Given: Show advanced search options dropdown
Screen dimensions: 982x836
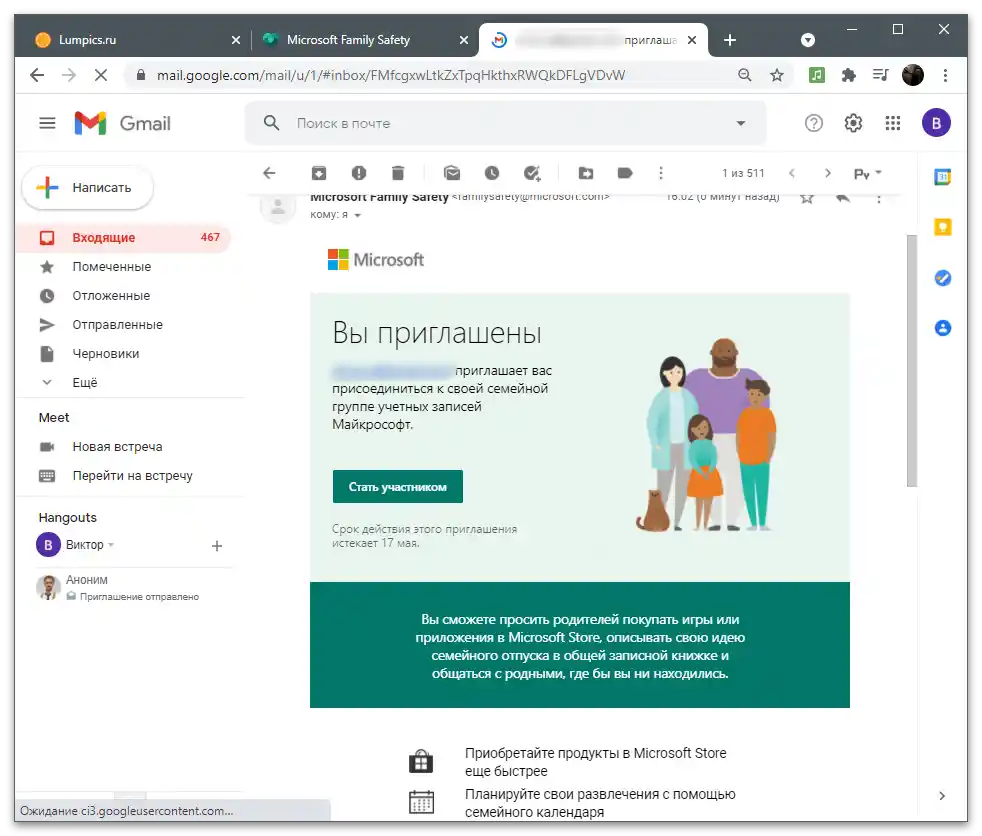Looking at the screenshot, I should click(741, 123).
